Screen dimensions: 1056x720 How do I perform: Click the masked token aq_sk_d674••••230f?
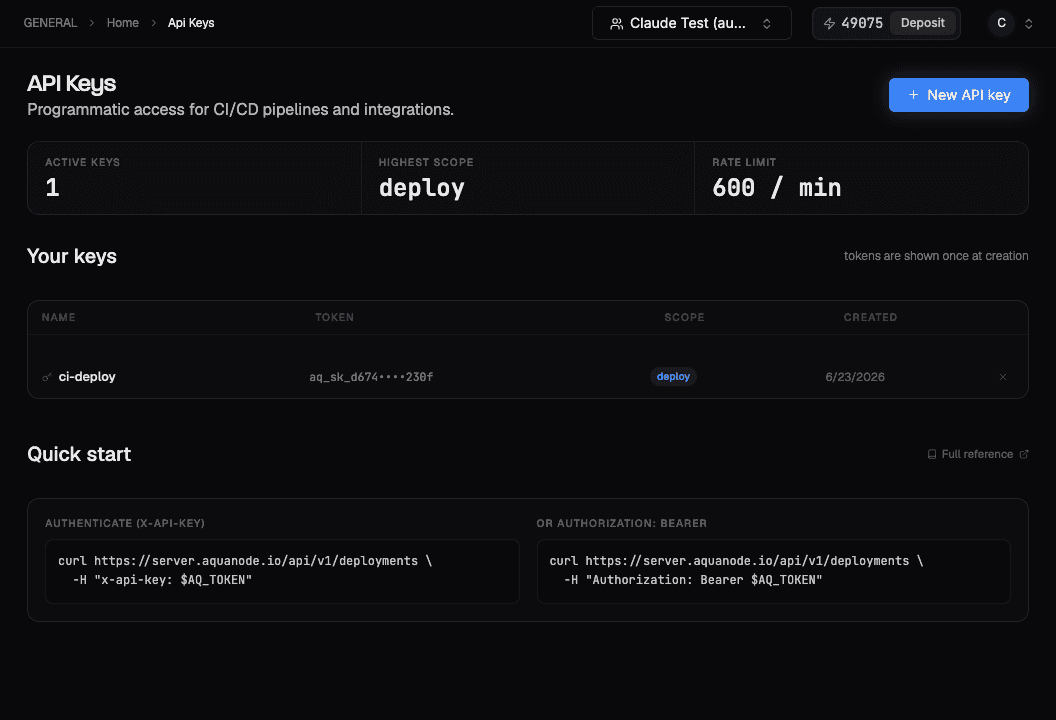[371, 377]
